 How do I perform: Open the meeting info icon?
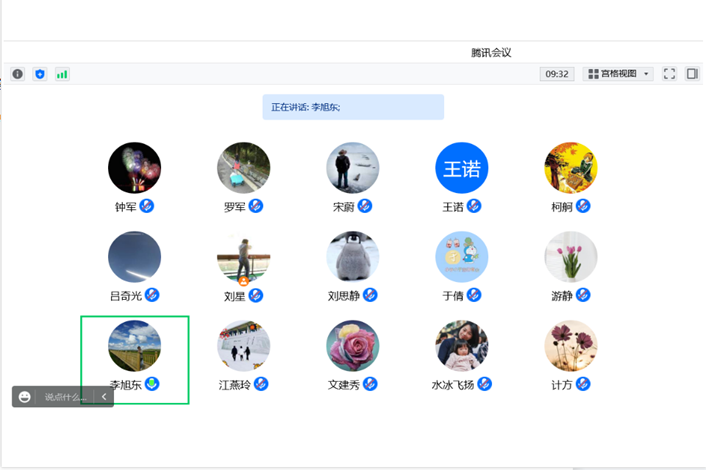click(17, 74)
